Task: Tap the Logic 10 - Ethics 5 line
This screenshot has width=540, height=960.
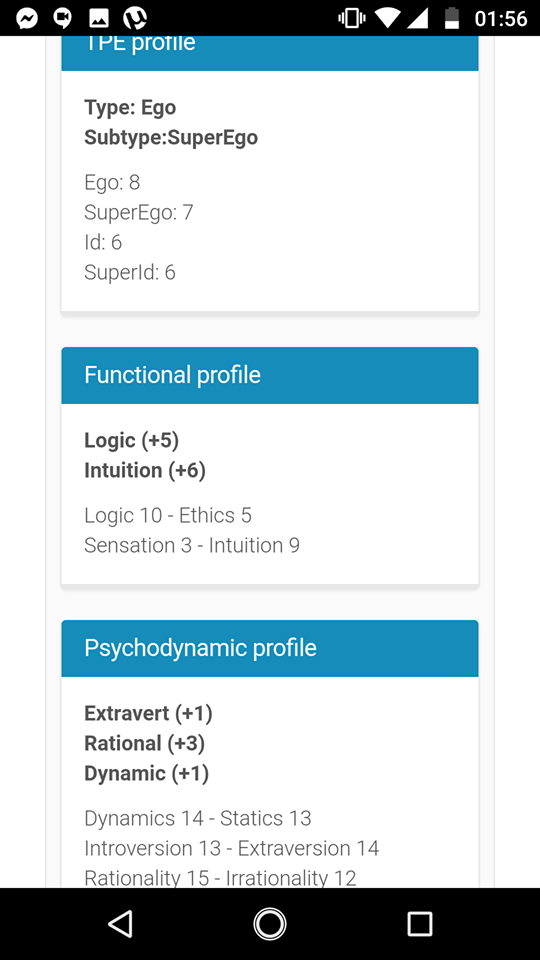Action: click(x=168, y=516)
